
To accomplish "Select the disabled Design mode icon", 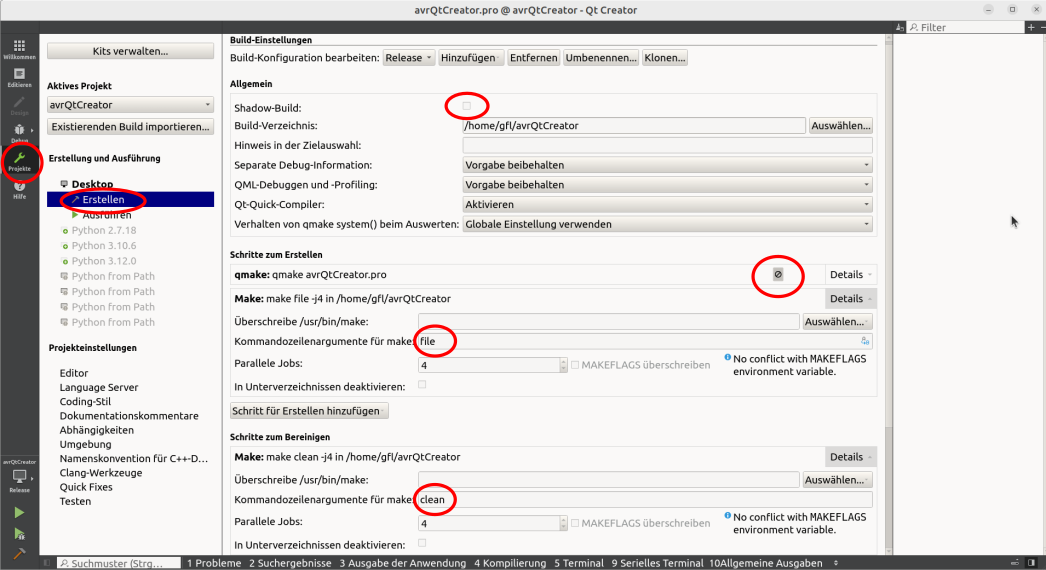I will [19, 105].
